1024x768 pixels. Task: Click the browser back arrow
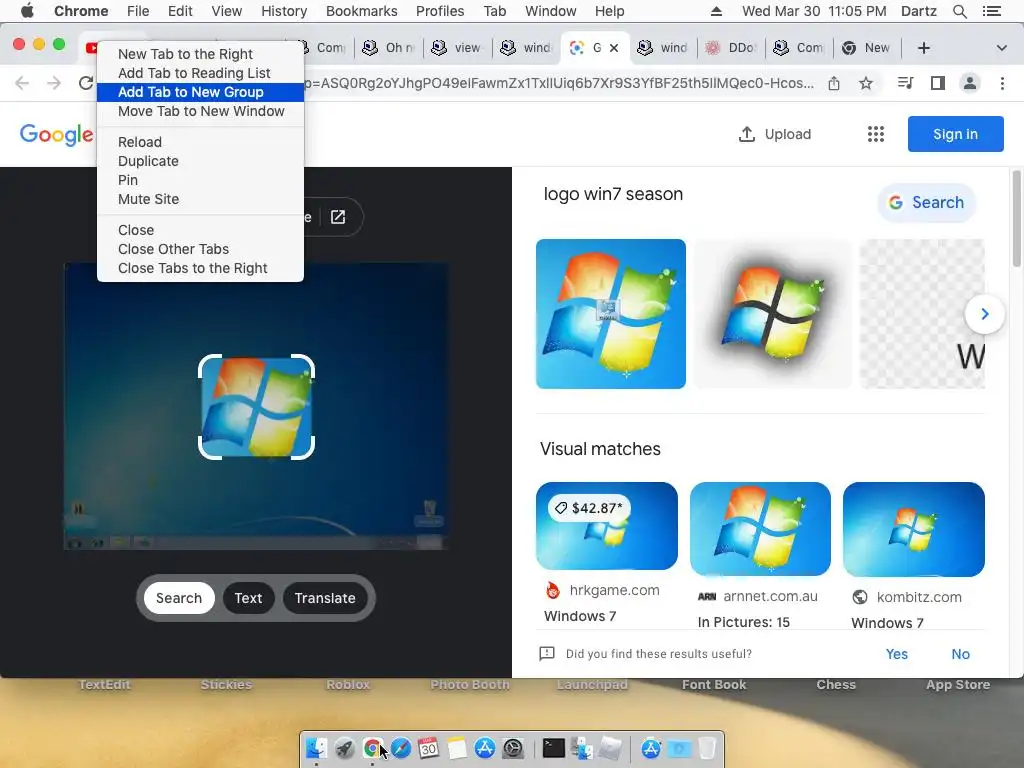tap(22, 83)
